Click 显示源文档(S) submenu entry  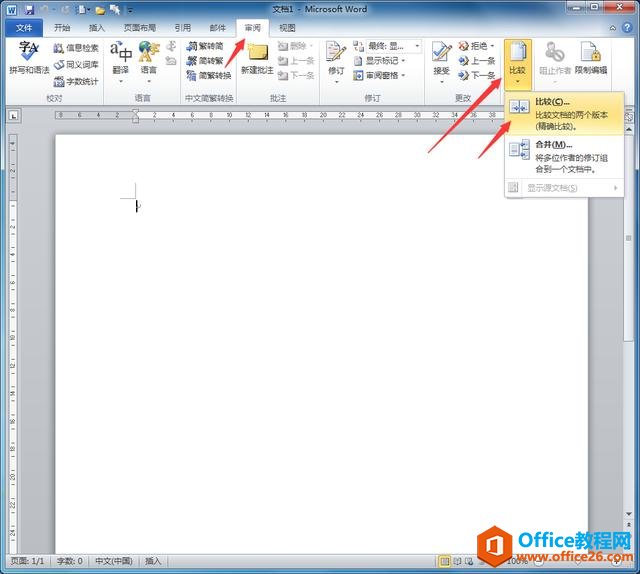coord(564,188)
